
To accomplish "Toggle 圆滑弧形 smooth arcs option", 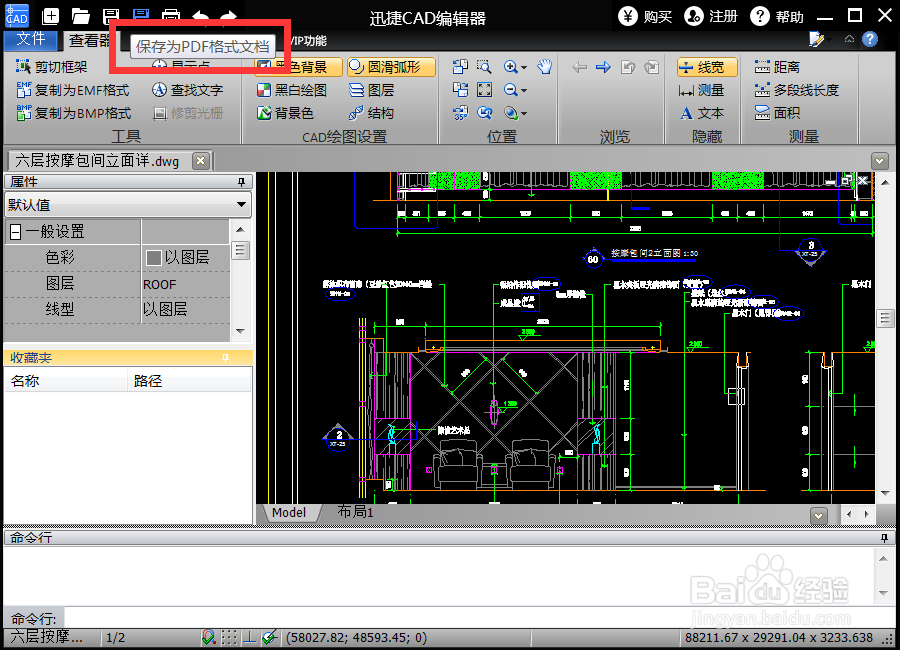I will 391,67.
